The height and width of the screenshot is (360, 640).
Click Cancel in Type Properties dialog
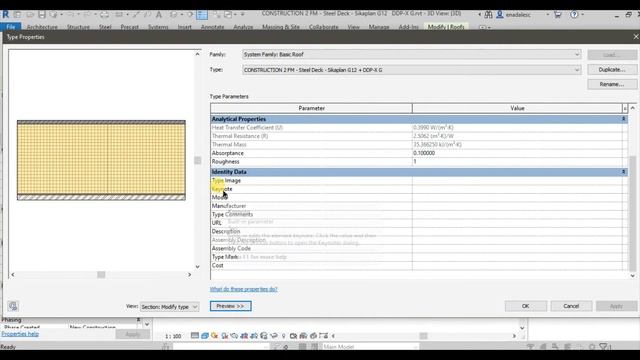click(x=571, y=306)
